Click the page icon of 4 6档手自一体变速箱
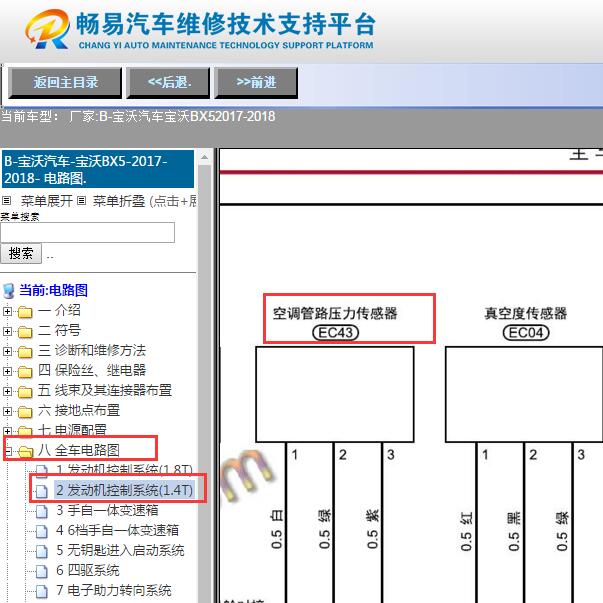The image size is (603, 603). (42, 531)
